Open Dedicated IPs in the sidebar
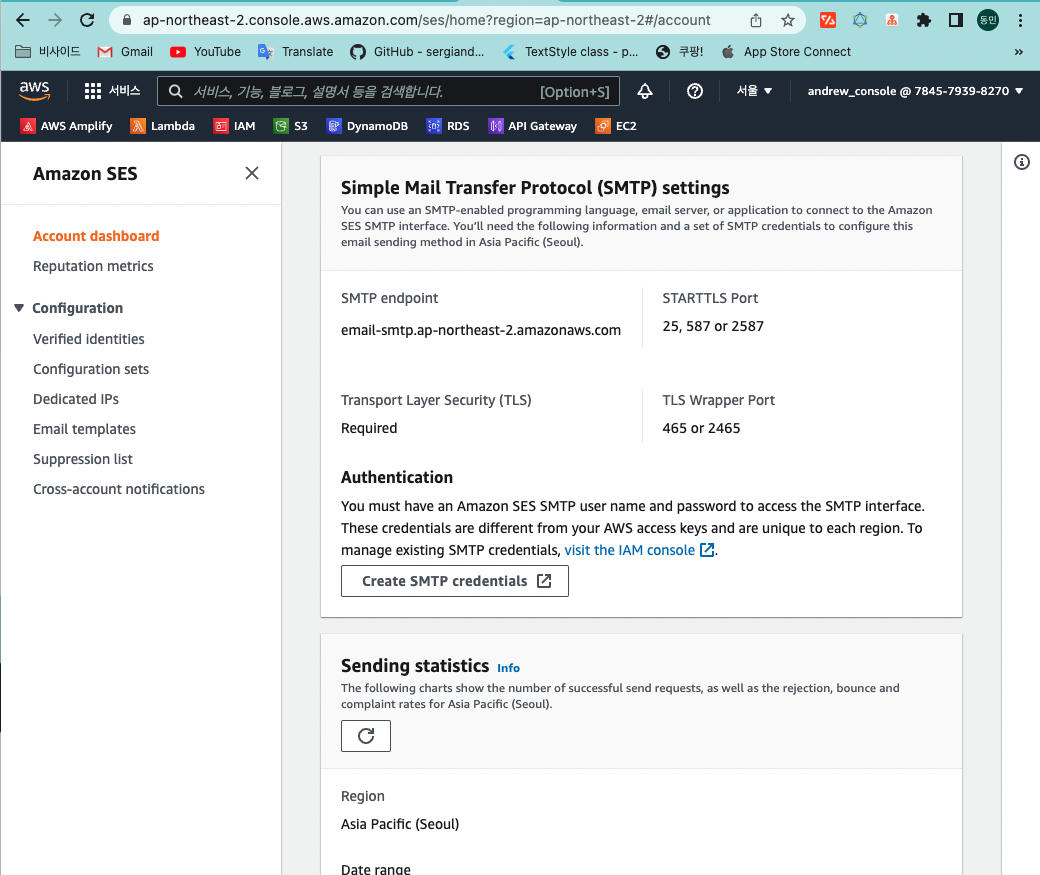Viewport: 1040px width, 875px height. [76, 399]
